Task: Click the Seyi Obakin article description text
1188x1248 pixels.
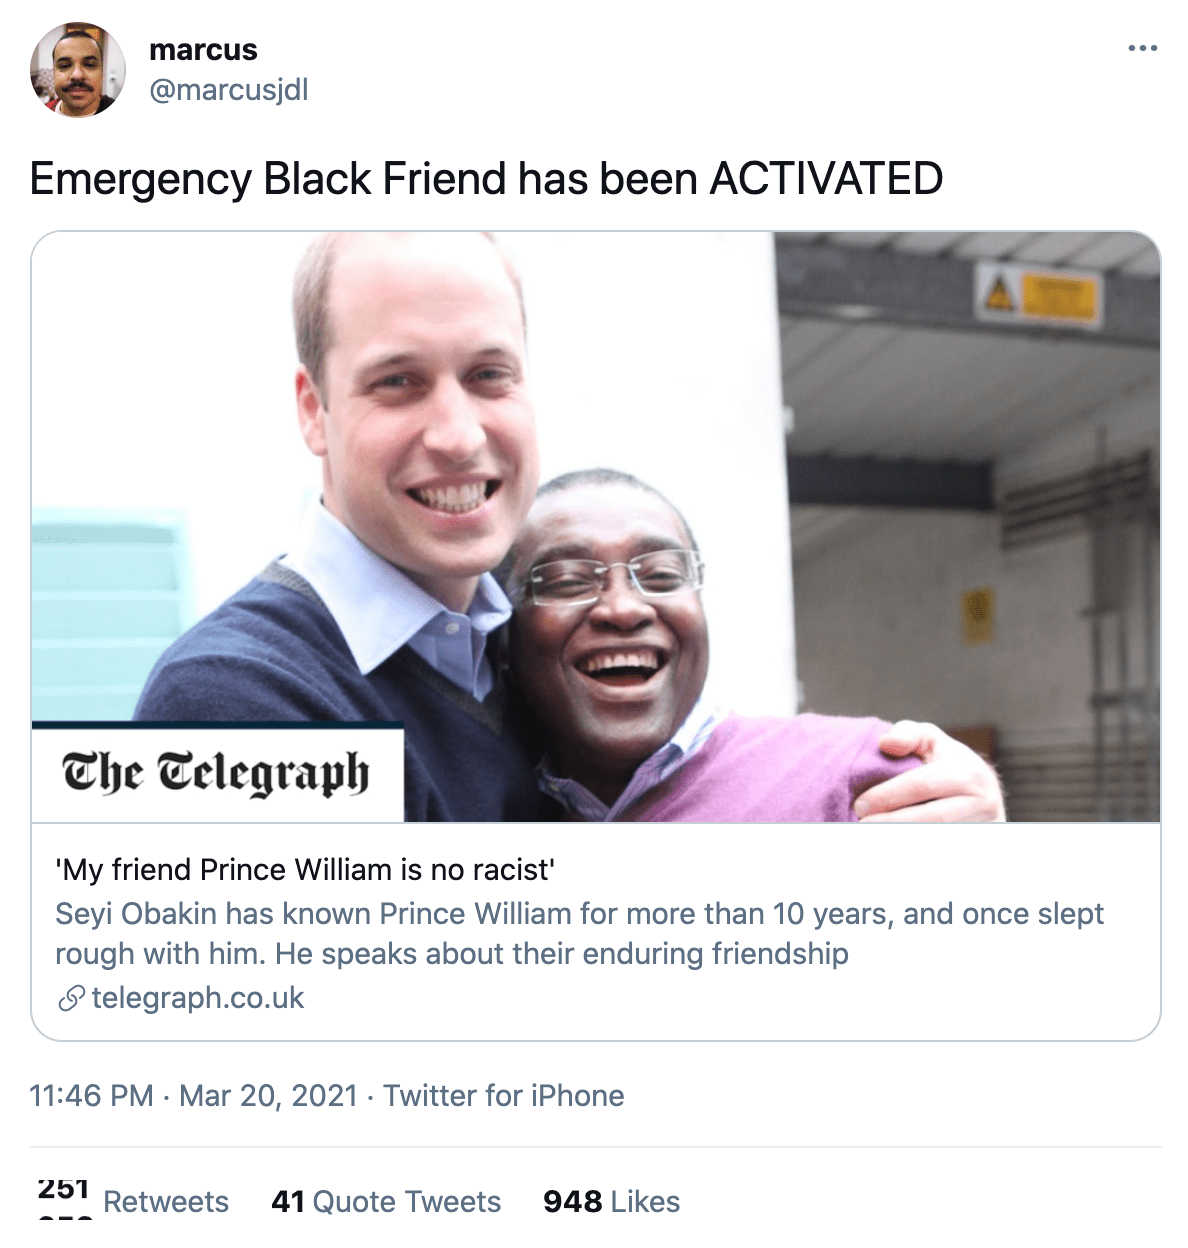Action: click(579, 933)
